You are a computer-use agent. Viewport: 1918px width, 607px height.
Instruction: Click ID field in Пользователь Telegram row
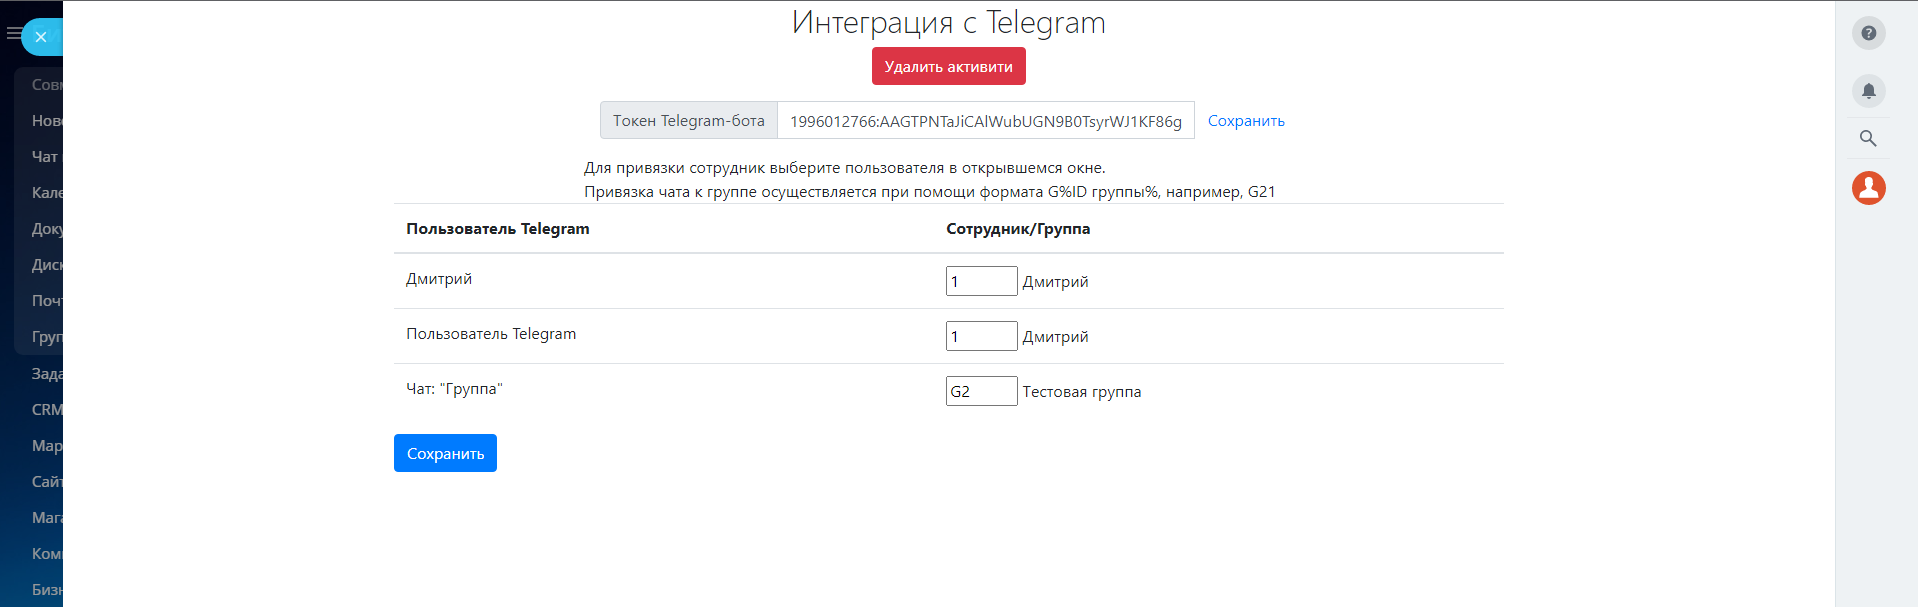[x=981, y=336]
